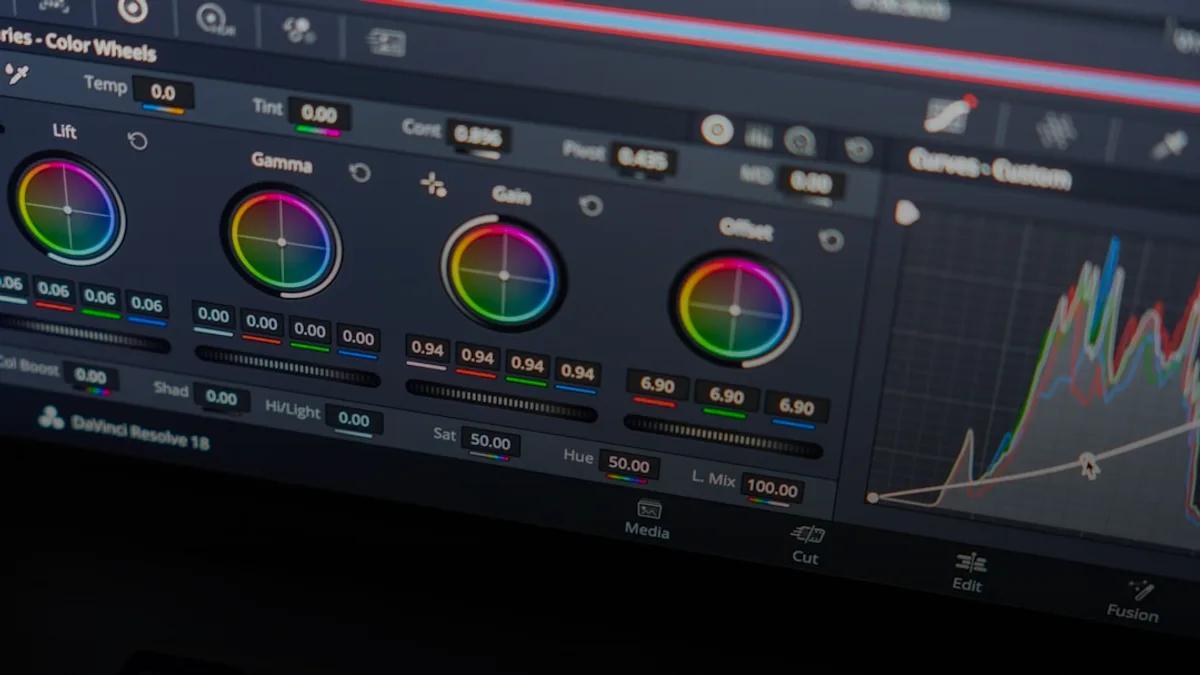Select Gain green channel value 0.94
The width and height of the screenshot is (1200, 675).
tap(527, 364)
